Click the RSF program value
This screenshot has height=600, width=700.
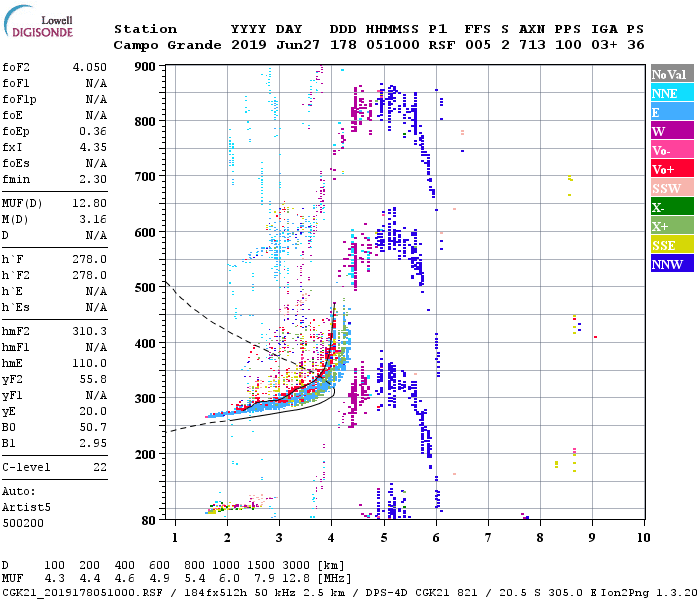(x=442, y=45)
